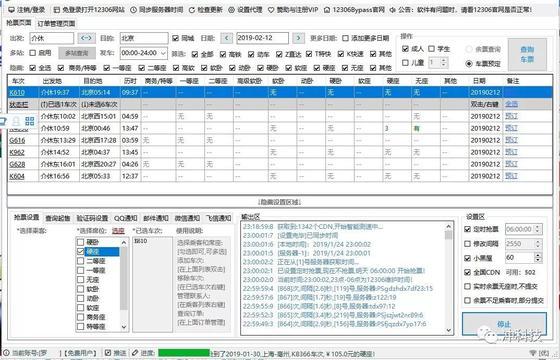Click the output log vertical scrollbar
This screenshot has height=360, width=560.
click(x=449, y=278)
